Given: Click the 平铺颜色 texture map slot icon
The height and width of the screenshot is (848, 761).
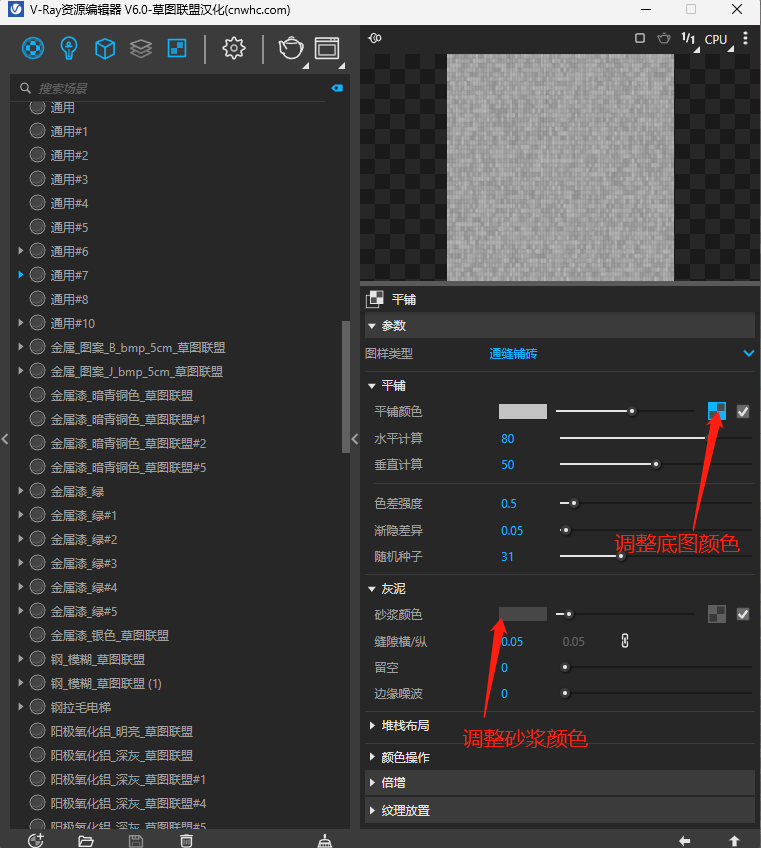Looking at the screenshot, I should pyautogui.click(x=717, y=411).
